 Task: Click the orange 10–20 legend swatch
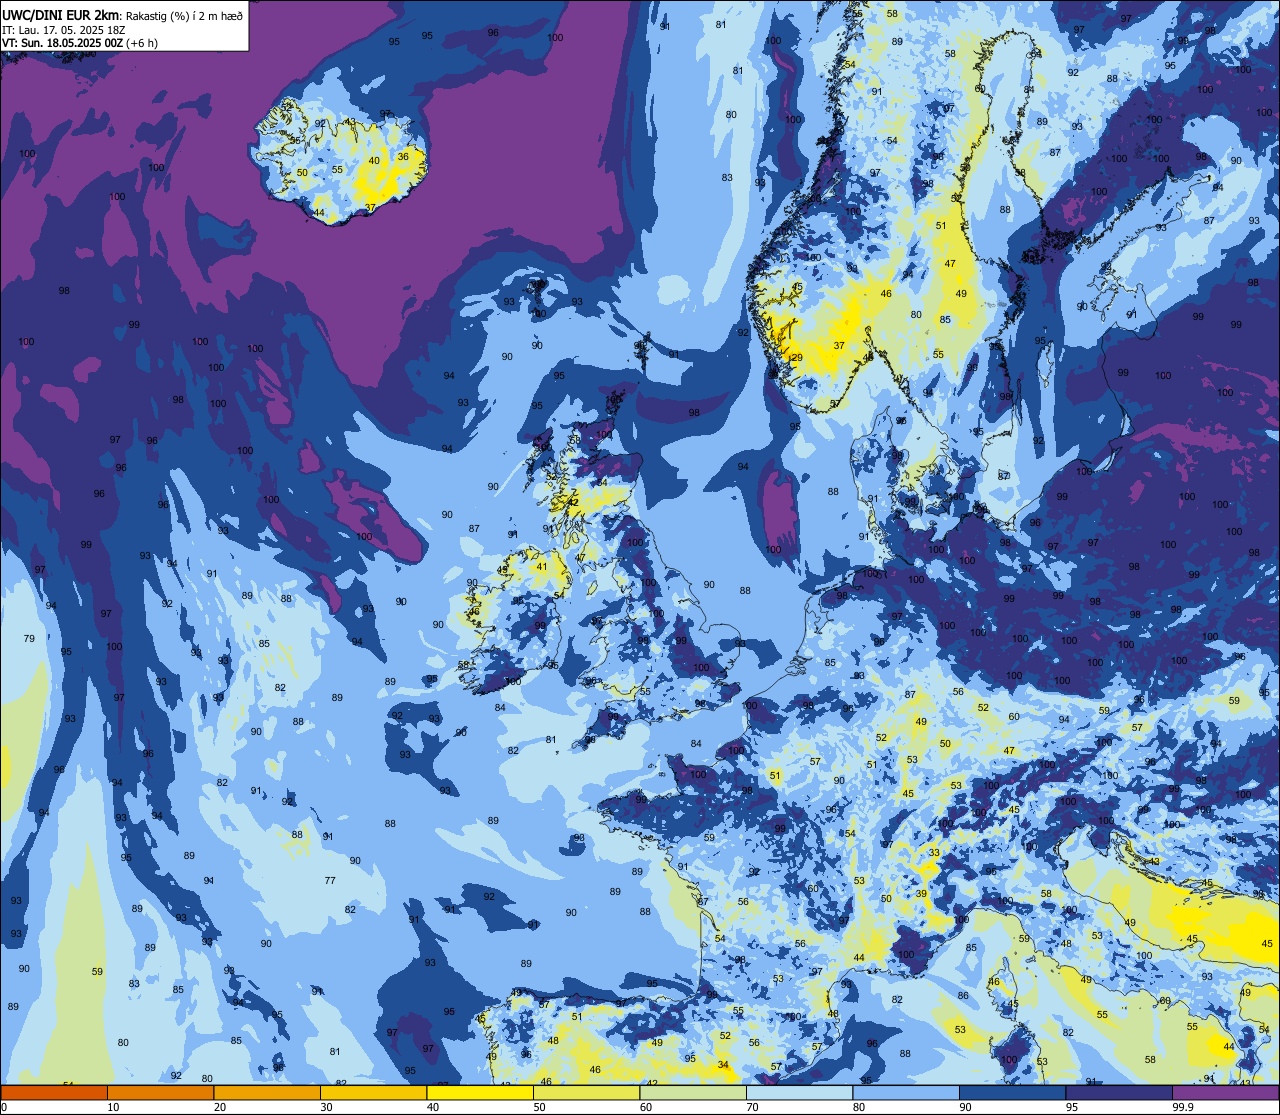(160, 1093)
